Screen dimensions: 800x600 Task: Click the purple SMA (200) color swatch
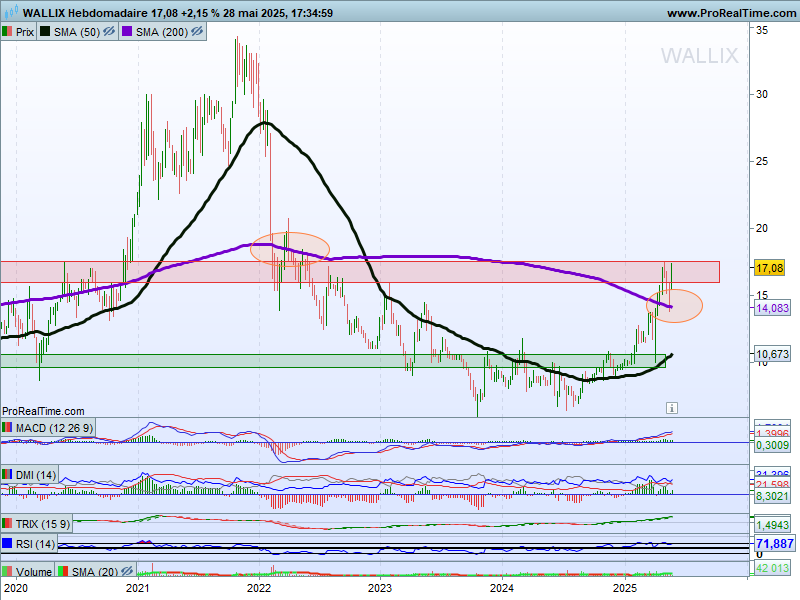(x=127, y=32)
